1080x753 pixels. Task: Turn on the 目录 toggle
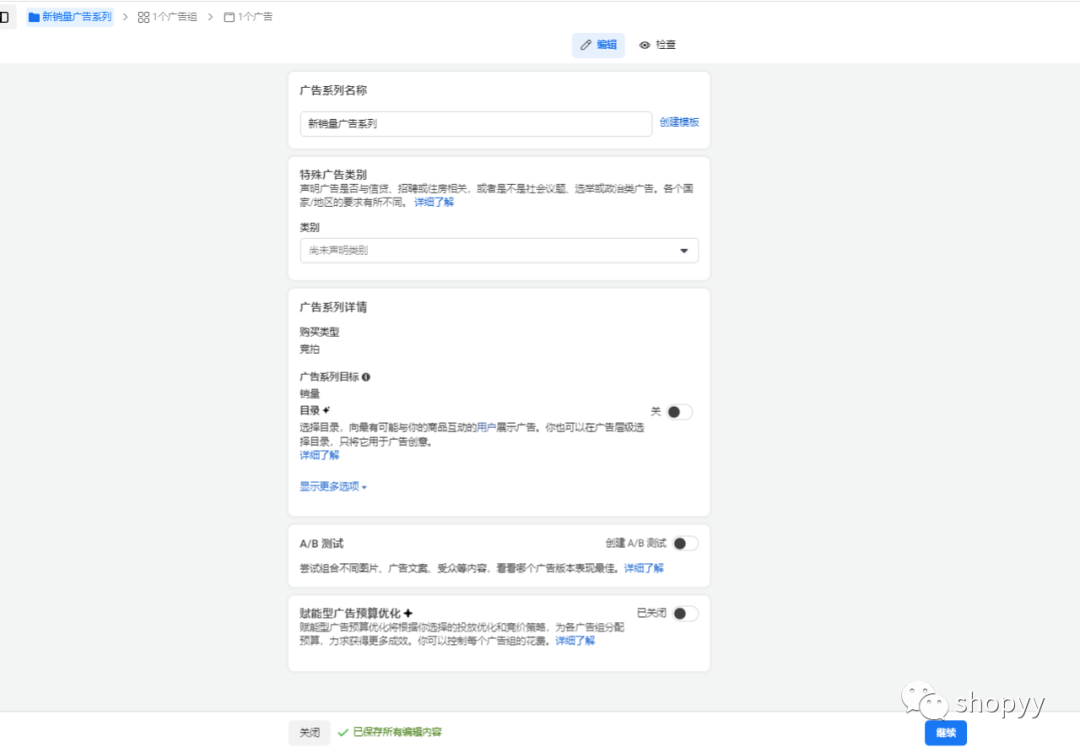[679, 412]
